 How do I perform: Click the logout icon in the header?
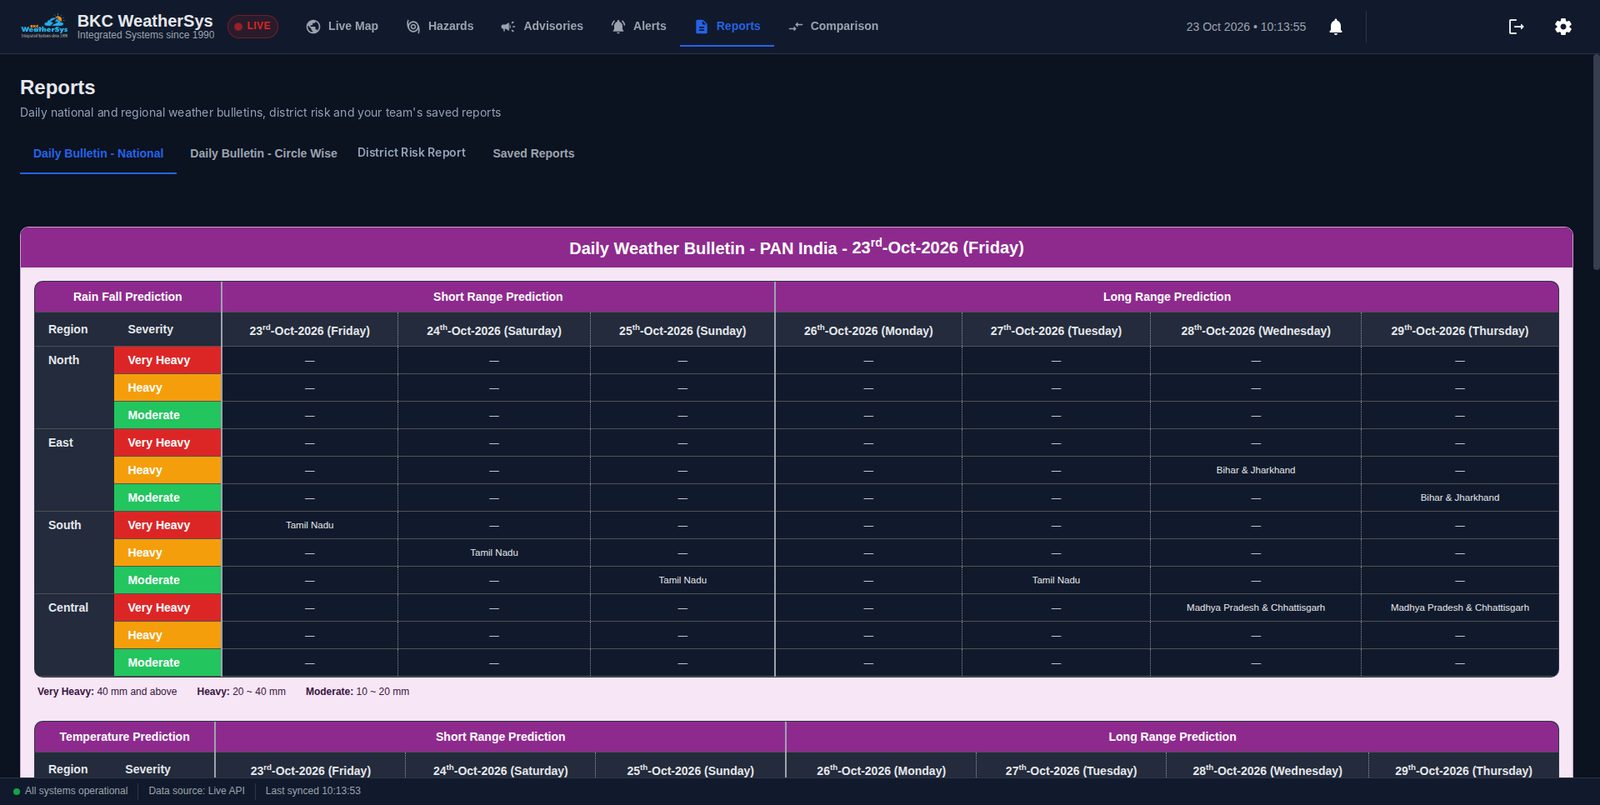click(x=1516, y=27)
